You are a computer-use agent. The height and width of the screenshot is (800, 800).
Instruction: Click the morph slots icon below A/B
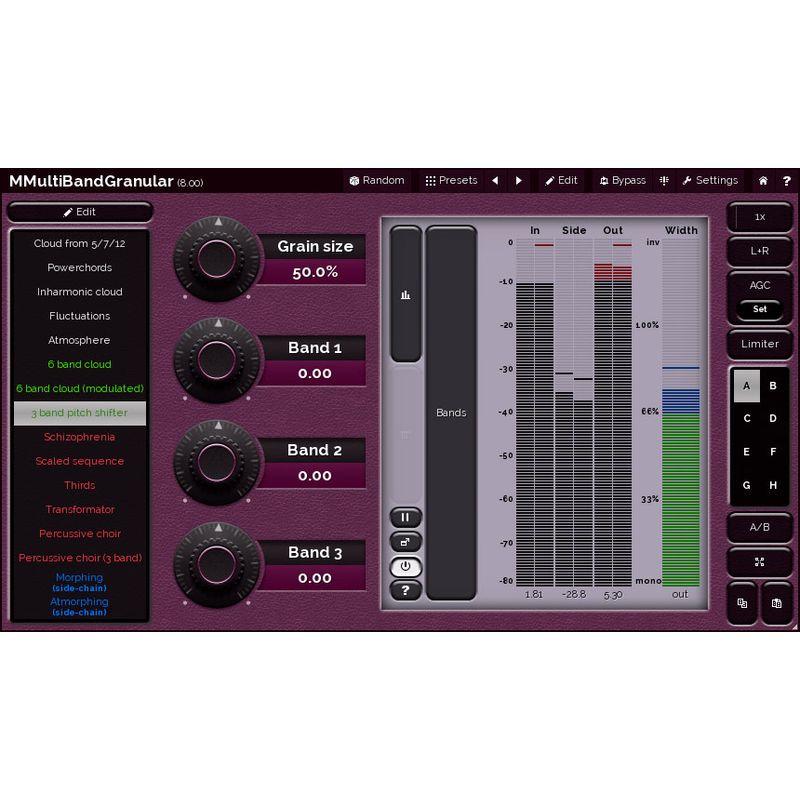coord(760,562)
